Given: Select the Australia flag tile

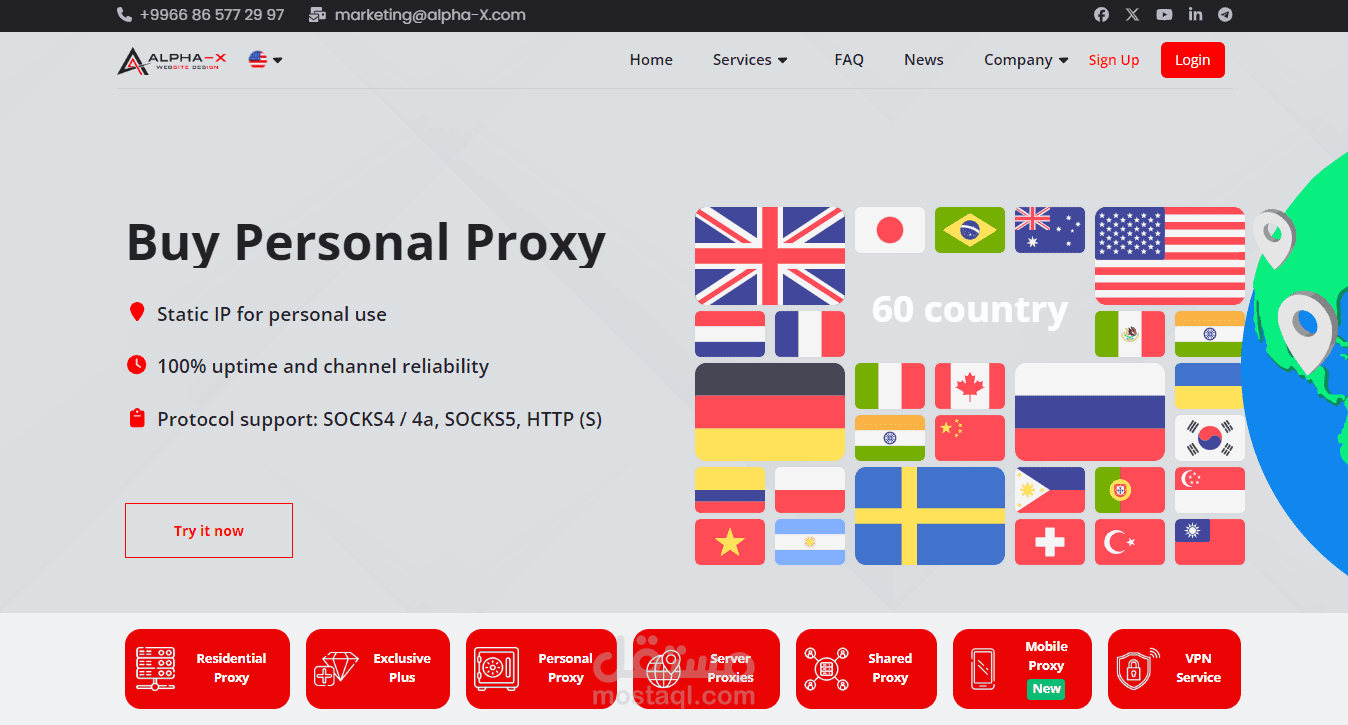Looking at the screenshot, I should [1050, 230].
